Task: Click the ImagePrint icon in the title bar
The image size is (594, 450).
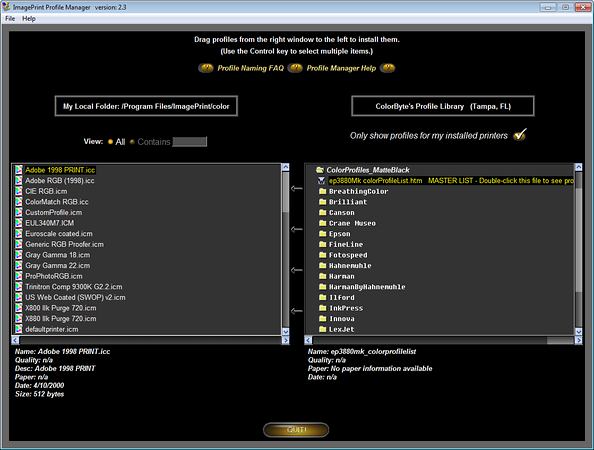Action: (6, 6)
